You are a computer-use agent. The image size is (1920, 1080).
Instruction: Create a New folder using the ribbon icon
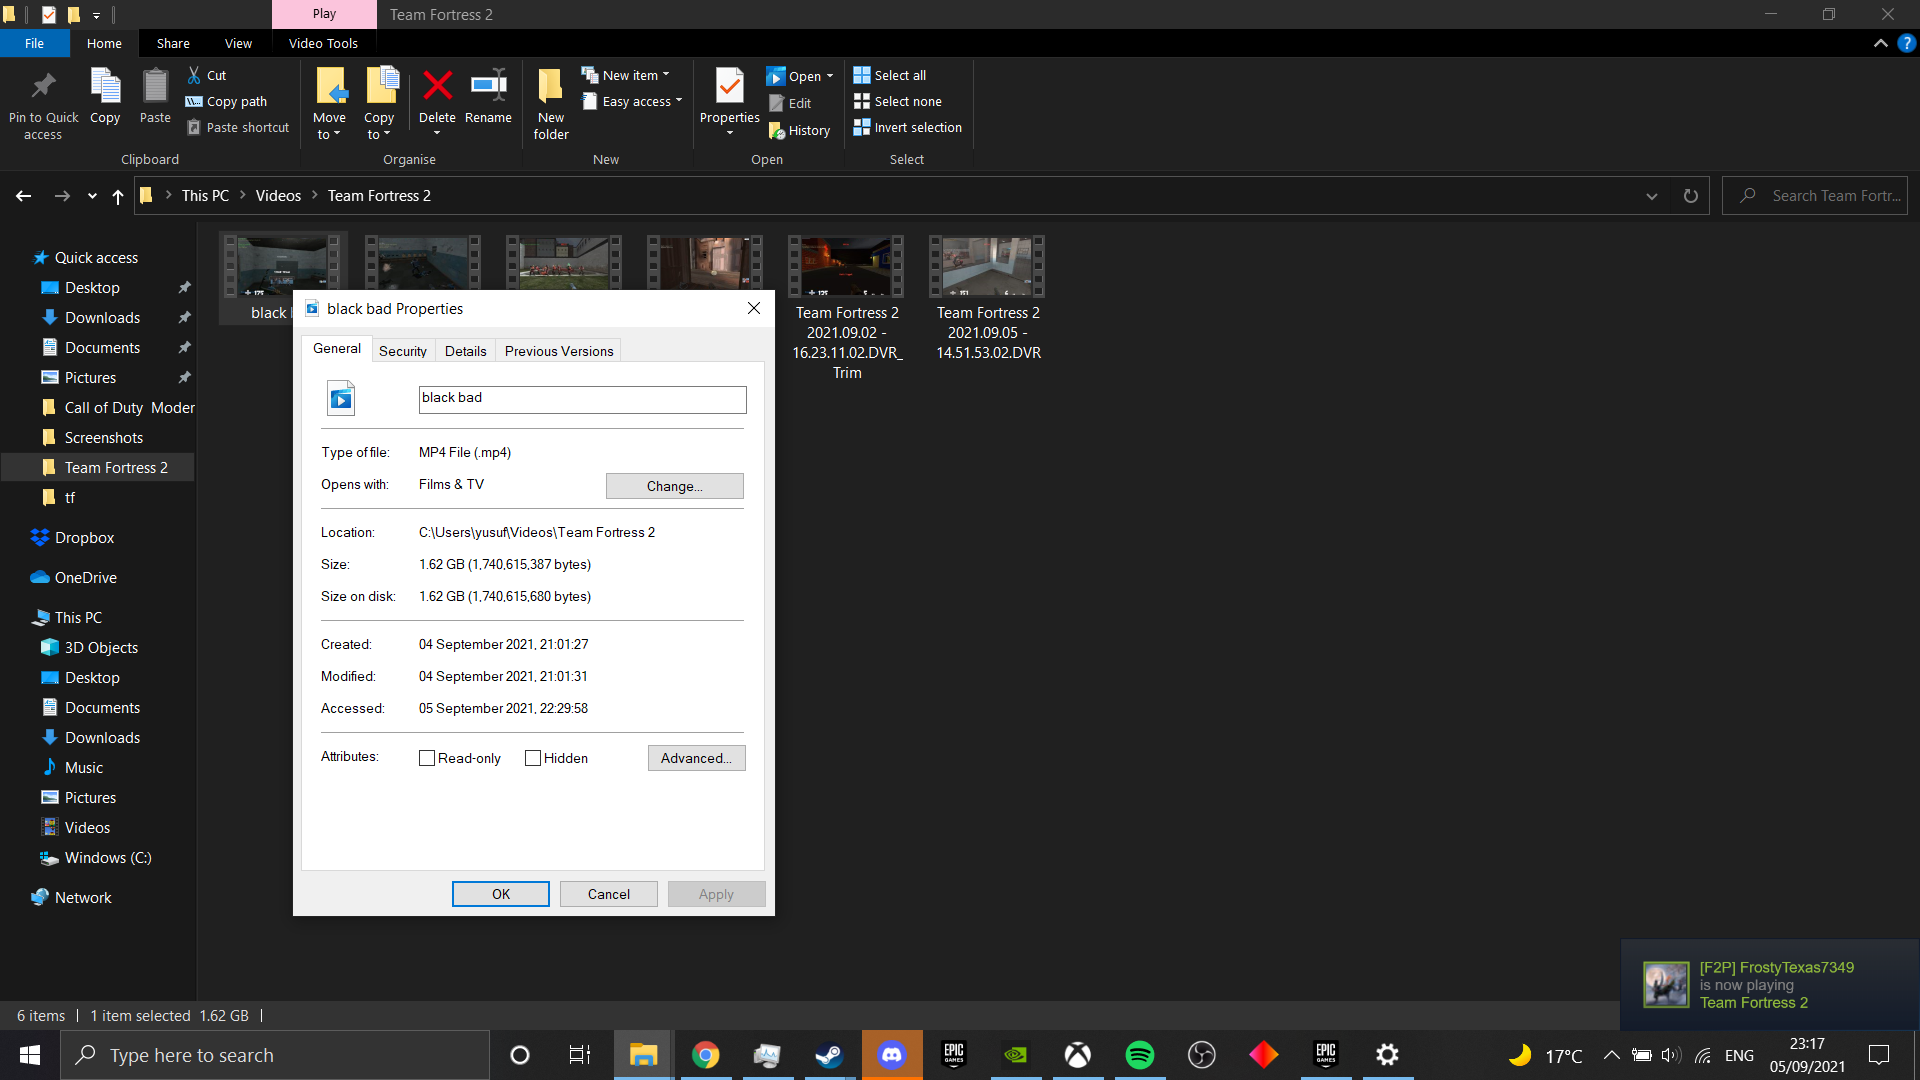tap(550, 100)
